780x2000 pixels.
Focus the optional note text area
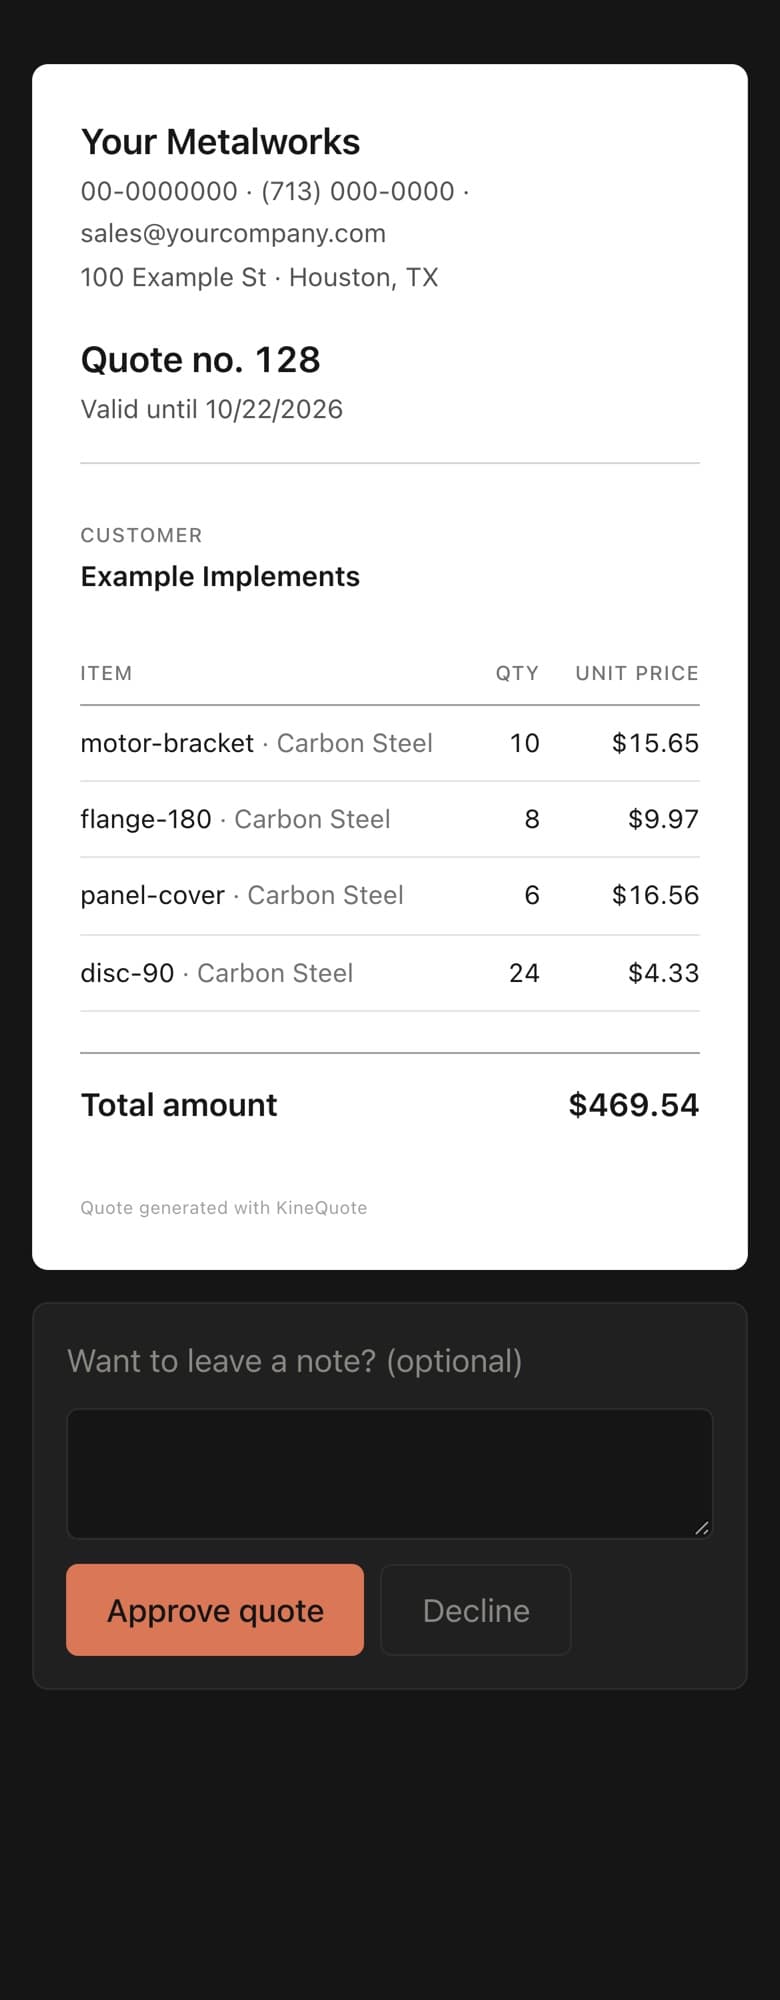(390, 1474)
